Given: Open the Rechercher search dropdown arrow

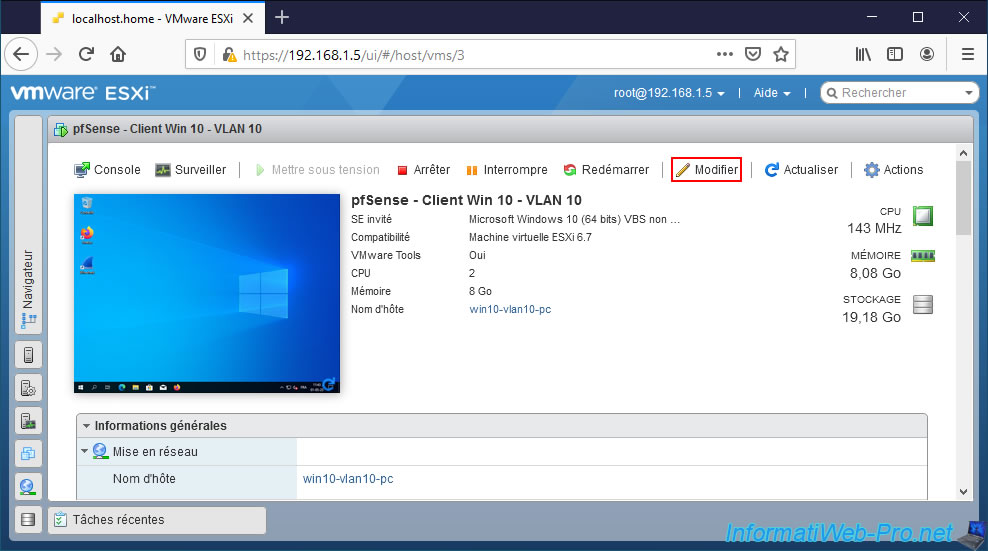Looking at the screenshot, I should pos(968,93).
